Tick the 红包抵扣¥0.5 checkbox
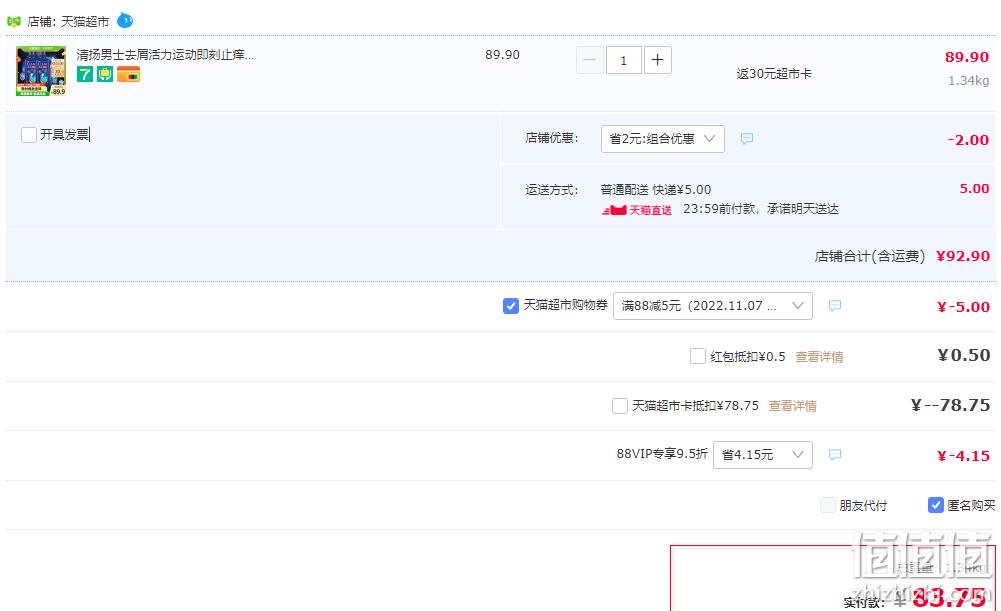The height and width of the screenshot is (611, 1001). pos(698,356)
